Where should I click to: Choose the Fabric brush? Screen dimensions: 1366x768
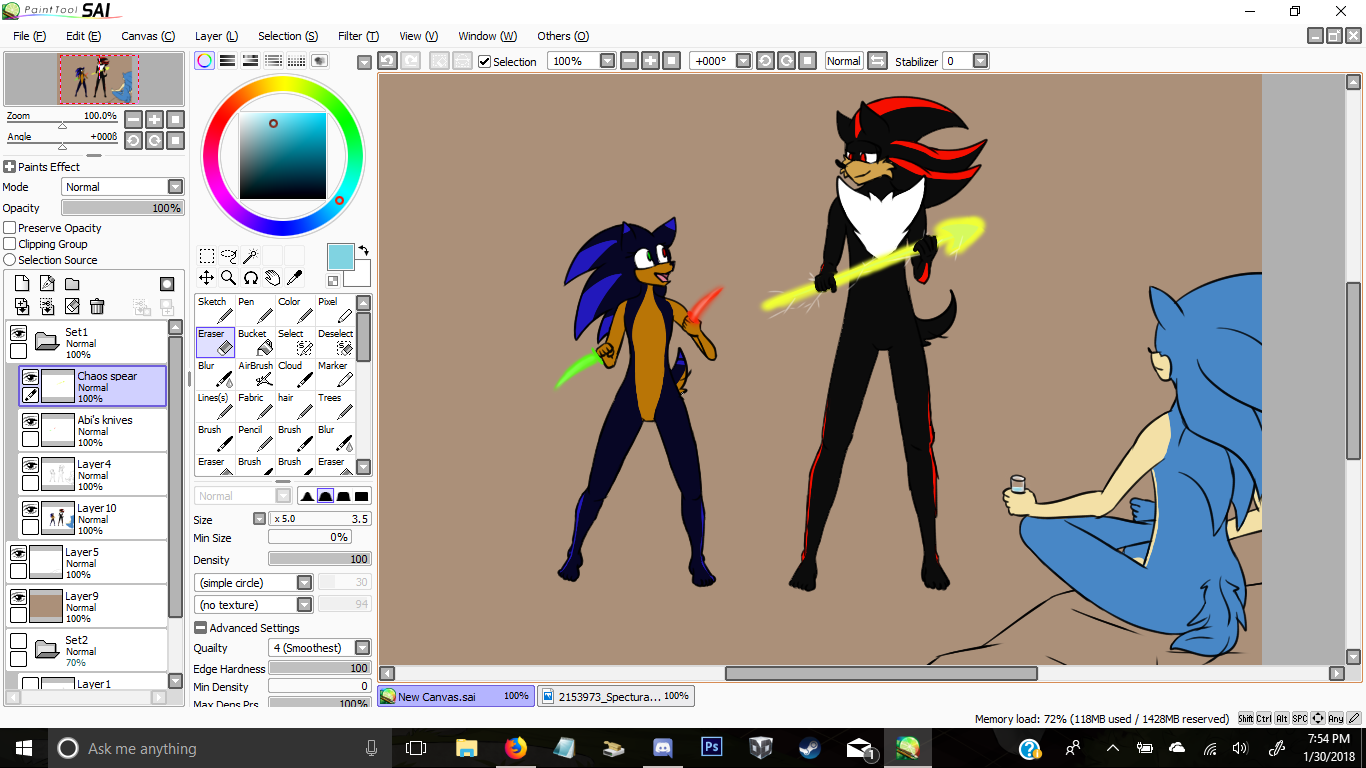pos(255,406)
